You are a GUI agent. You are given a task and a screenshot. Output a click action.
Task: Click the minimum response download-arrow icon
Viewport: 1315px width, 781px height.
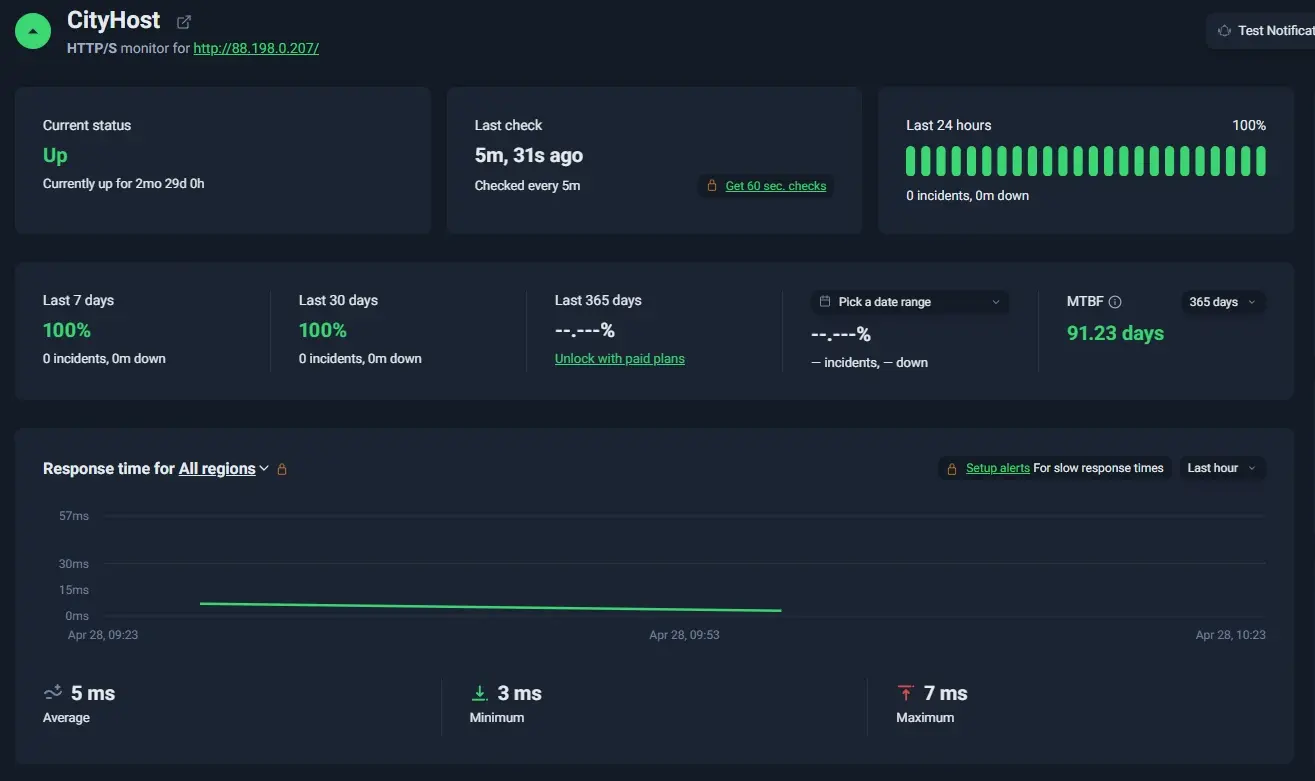479,693
